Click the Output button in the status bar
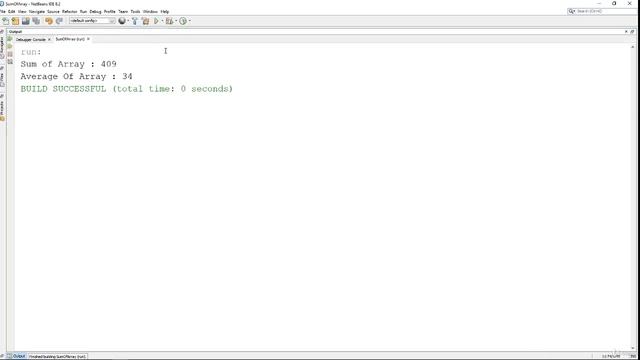Screen dimensions: 640x360 tap(16, 356)
